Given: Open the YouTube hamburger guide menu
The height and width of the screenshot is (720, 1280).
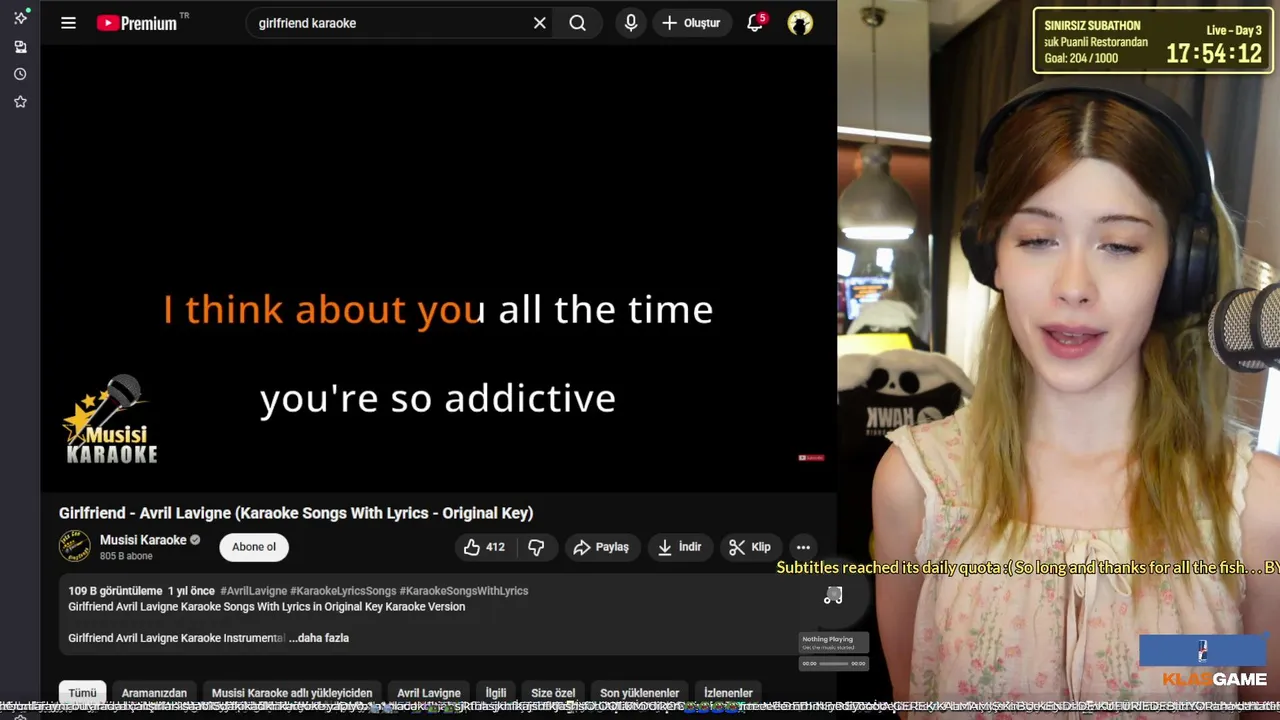Looking at the screenshot, I should 68,23.
